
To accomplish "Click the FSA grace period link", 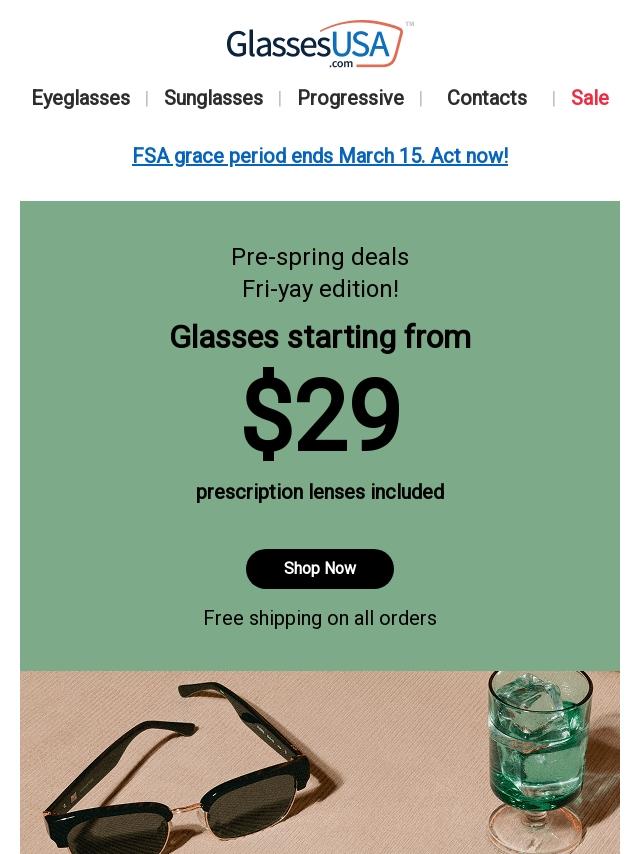I will (x=320, y=156).
